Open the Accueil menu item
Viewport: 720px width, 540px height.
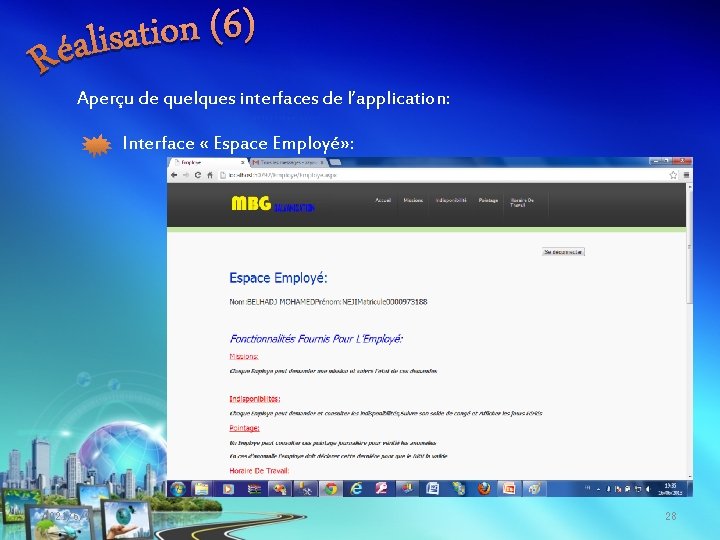click(383, 200)
